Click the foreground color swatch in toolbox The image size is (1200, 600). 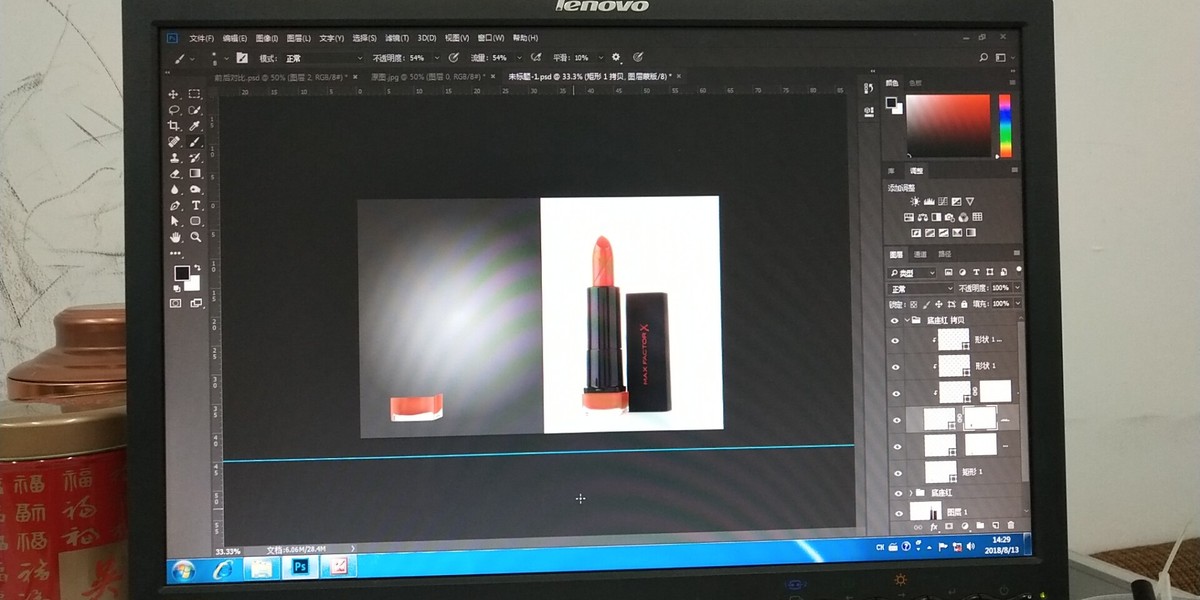pos(181,273)
